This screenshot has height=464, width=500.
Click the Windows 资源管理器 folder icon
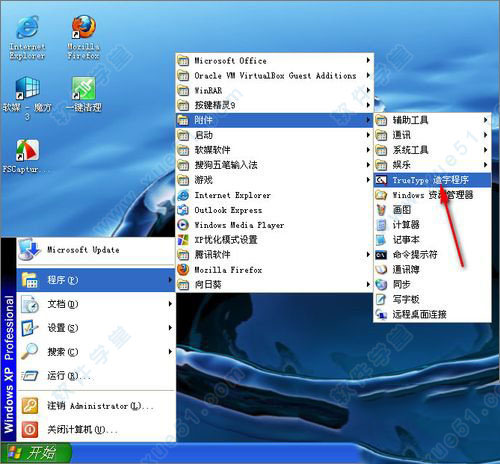click(381, 195)
